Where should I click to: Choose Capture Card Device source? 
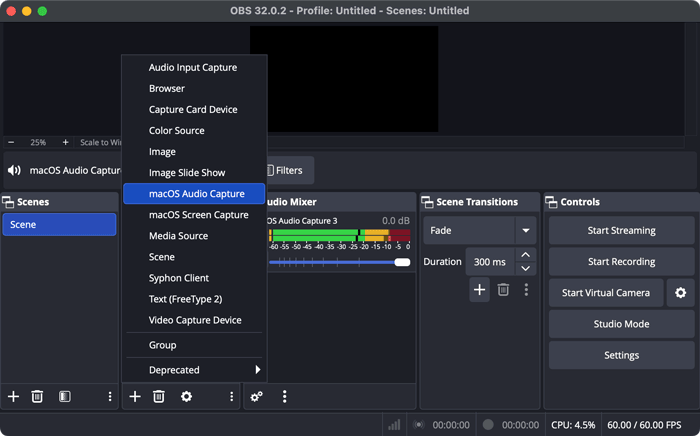click(194, 109)
